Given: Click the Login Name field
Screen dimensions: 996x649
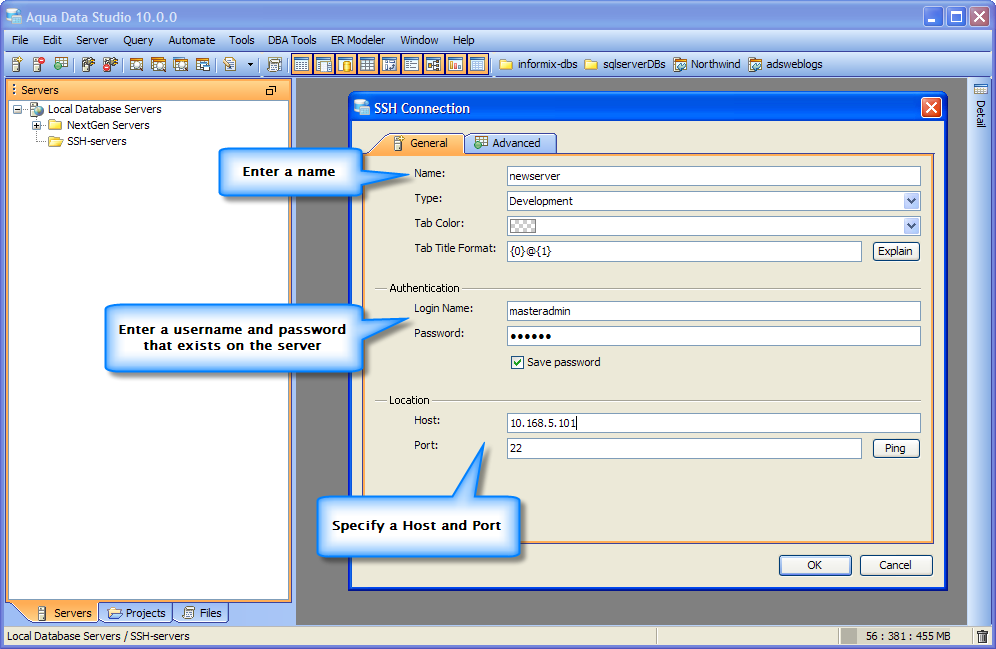Looking at the screenshot, I should pyautogui.click(x=713, y=311).
